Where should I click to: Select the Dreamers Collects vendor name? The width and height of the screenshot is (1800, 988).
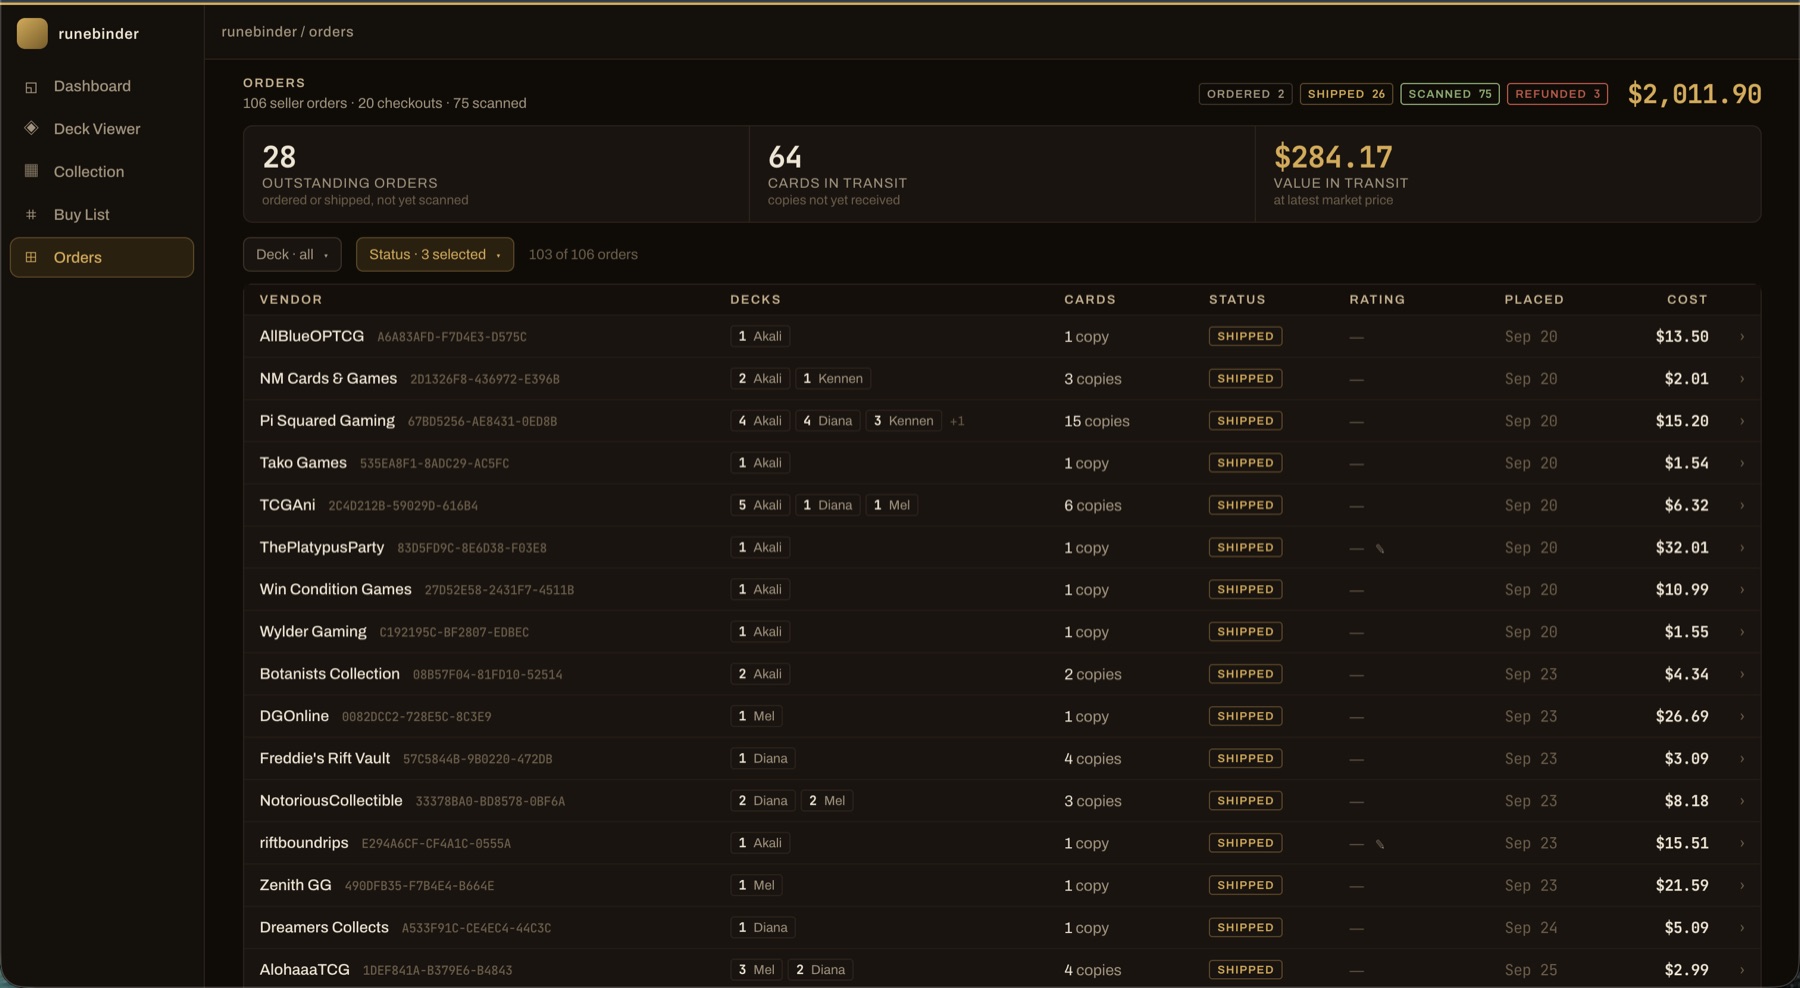pyautogui.click(x=324, y=928)
